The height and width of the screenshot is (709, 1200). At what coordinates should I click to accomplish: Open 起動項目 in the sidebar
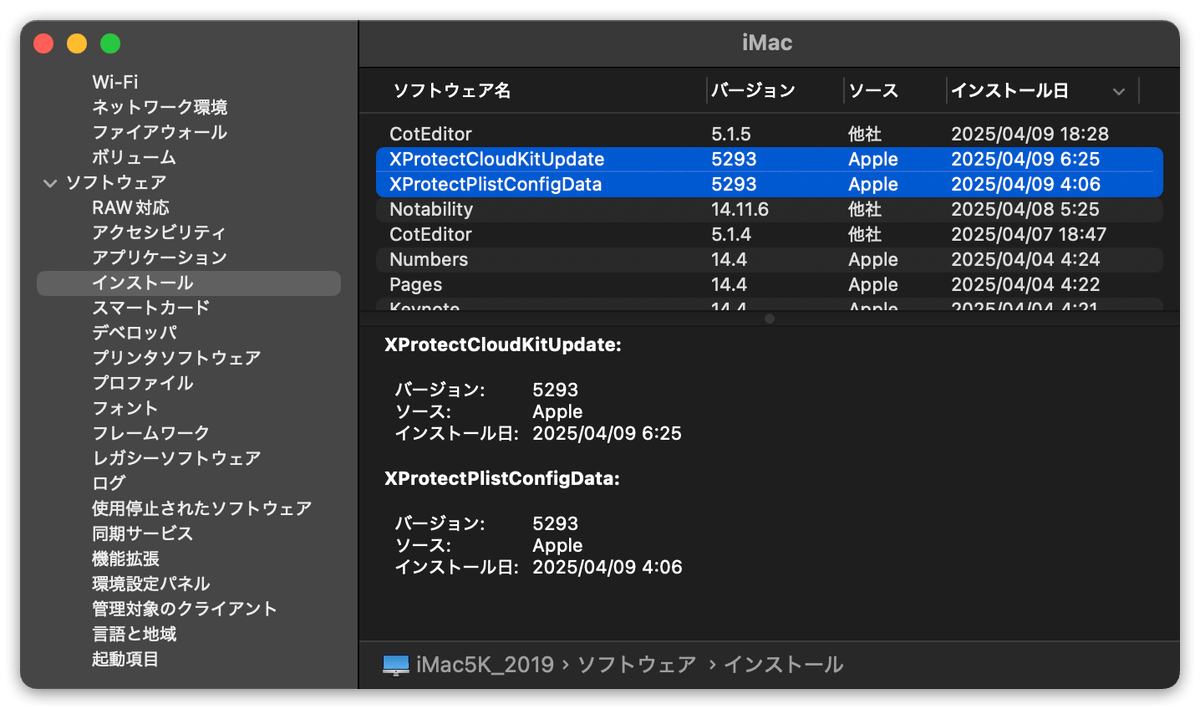(x=126, y=659)
